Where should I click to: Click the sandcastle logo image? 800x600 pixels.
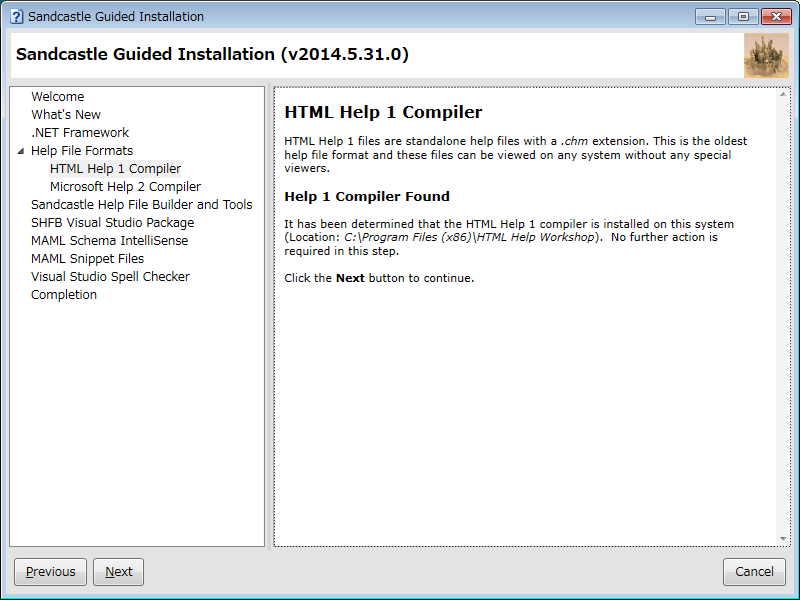[x=766, y=56]
